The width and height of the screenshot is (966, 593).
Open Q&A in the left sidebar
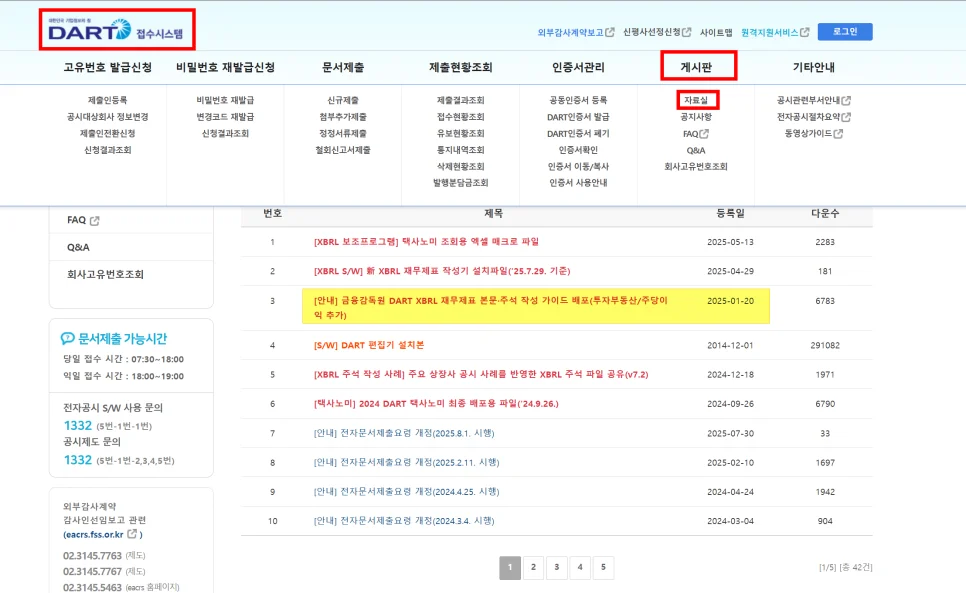click(78, 247)
